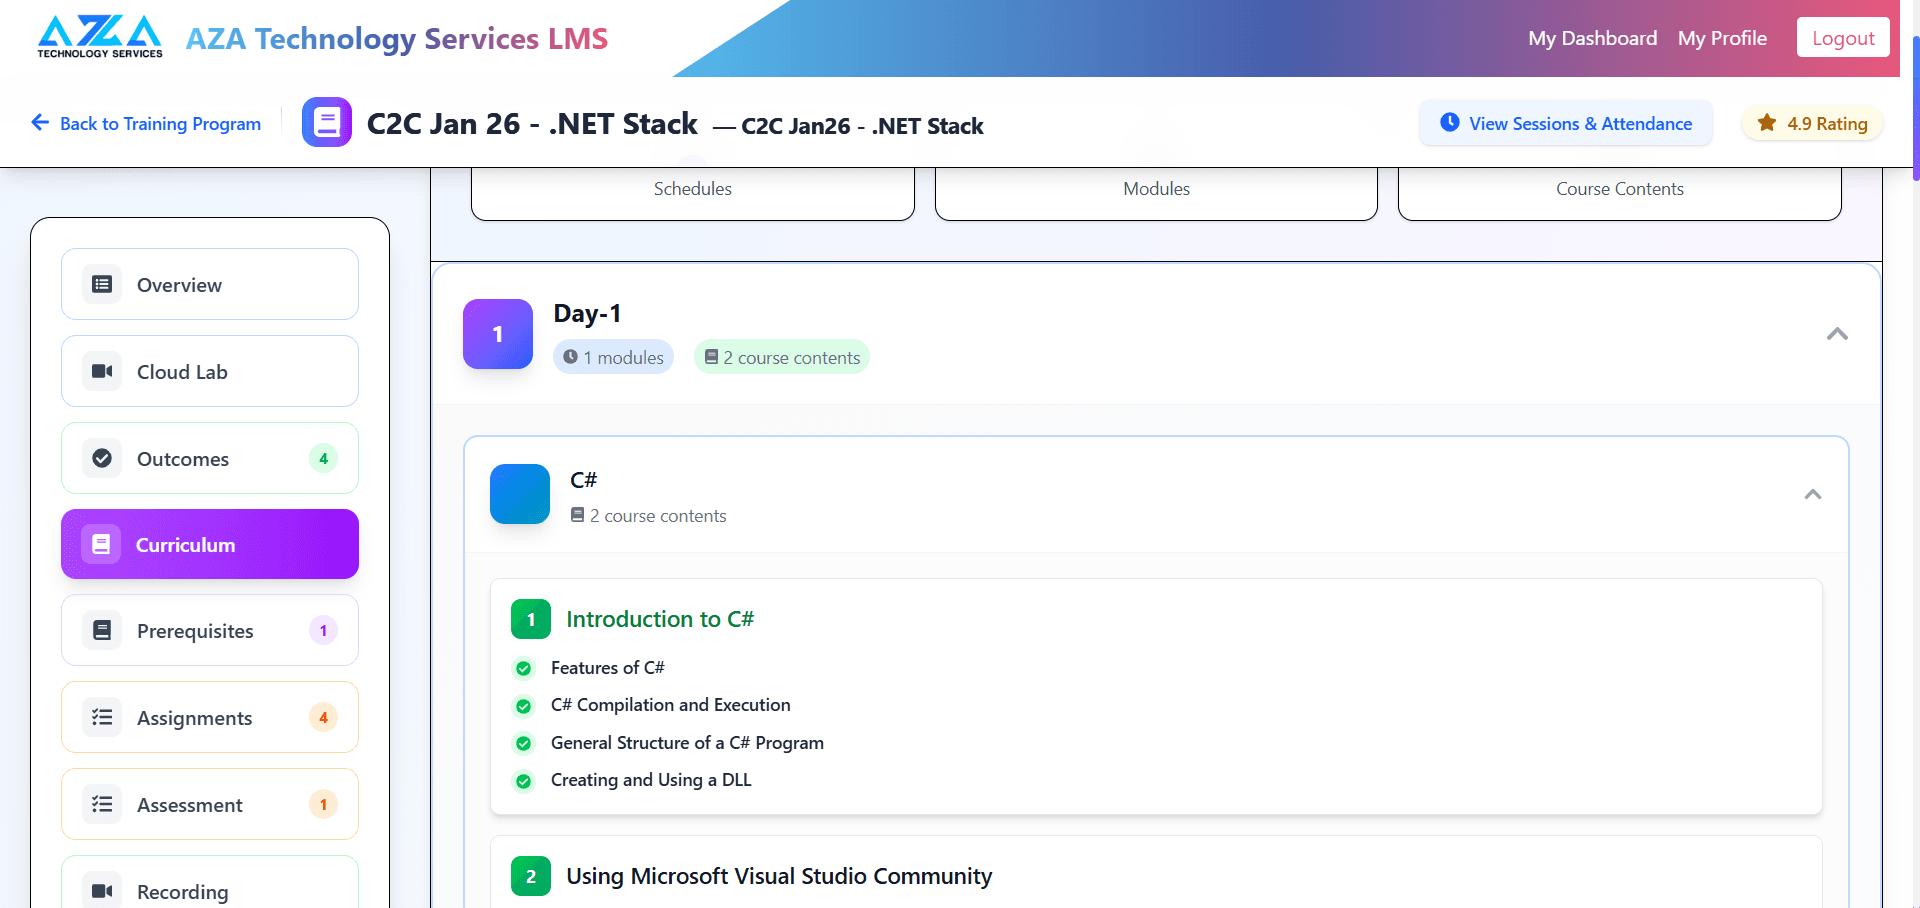Go Back to Training Program

pyautogui.click(x=146, y=123)
